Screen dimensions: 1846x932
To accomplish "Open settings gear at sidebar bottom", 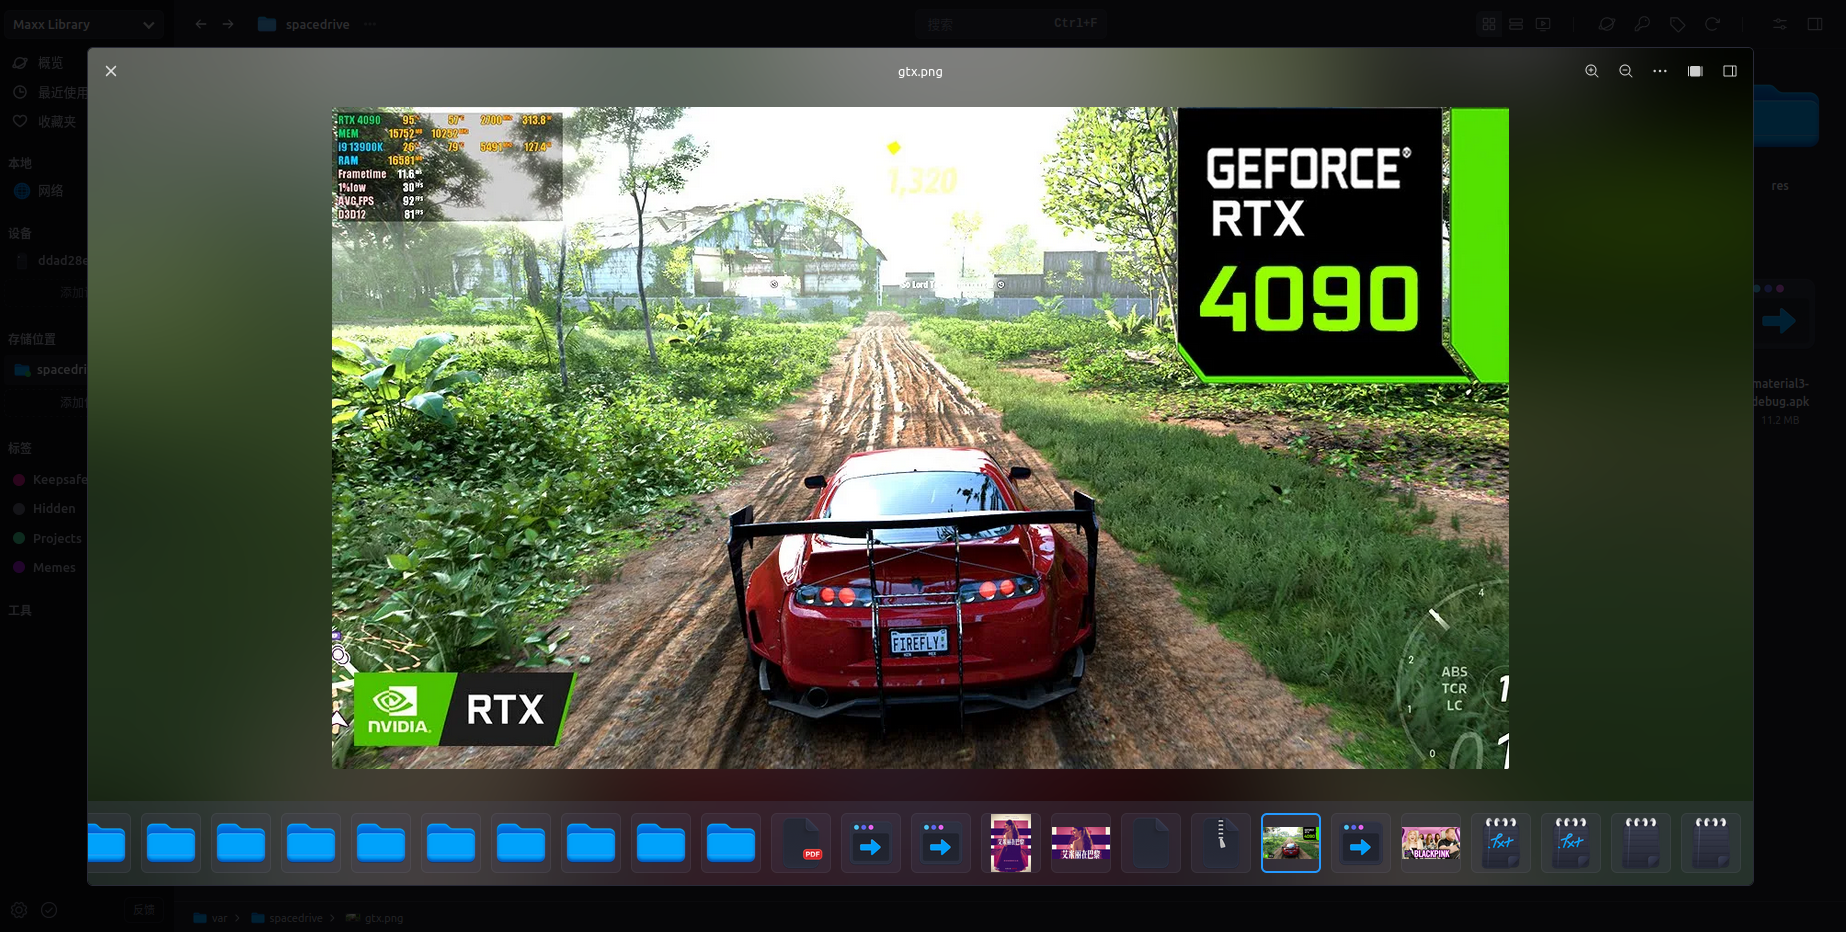I will point(19,910).
